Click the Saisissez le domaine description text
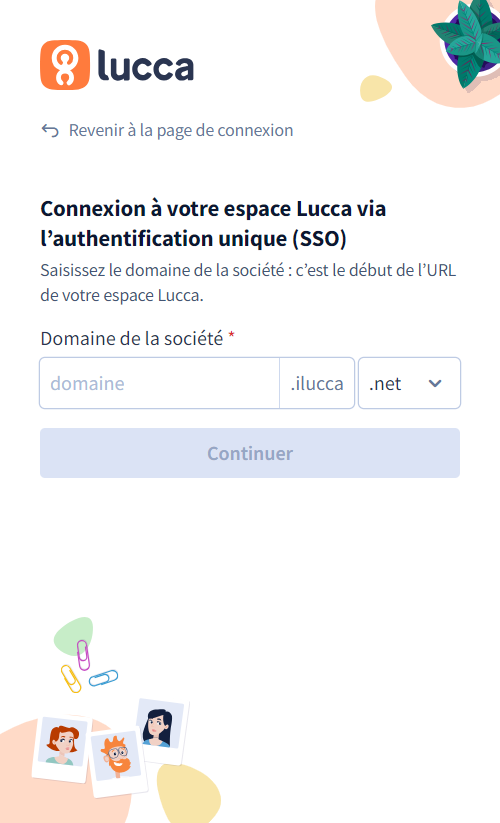The height and width of the screenshot is (823, 500). tap(248, 282)
